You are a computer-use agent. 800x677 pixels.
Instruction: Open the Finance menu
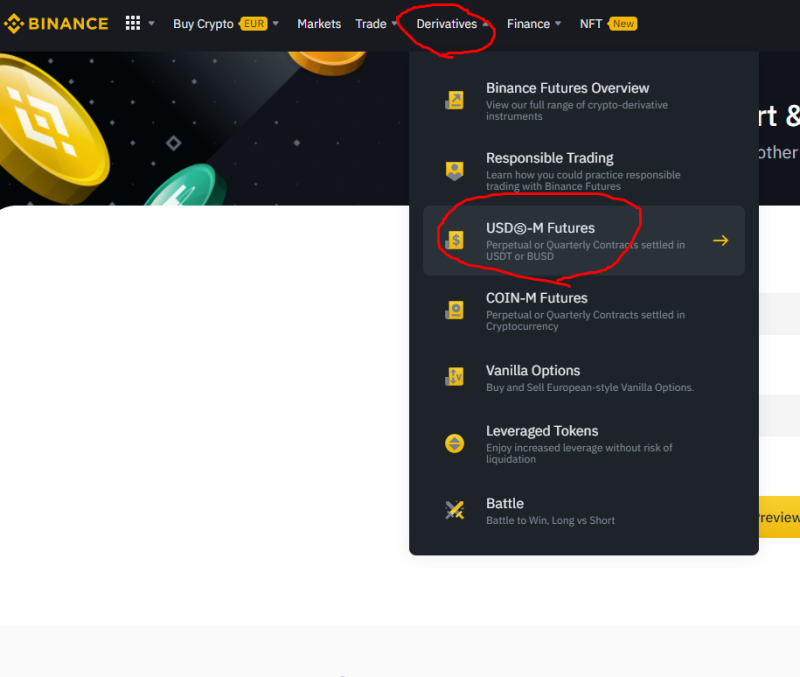(528, 24)
